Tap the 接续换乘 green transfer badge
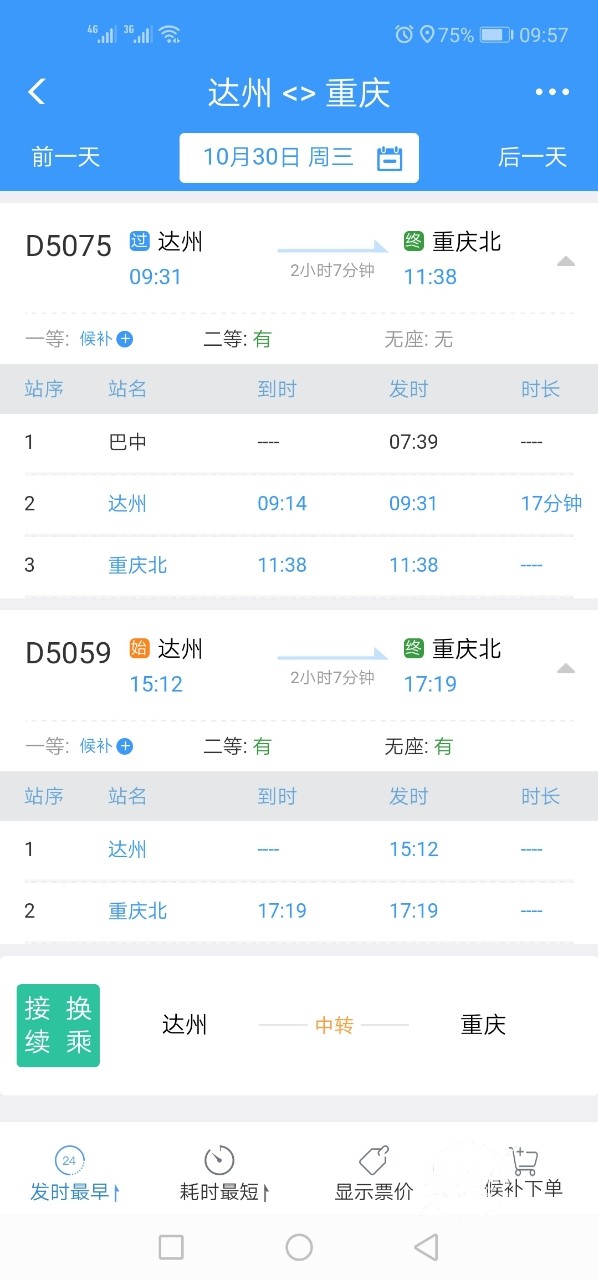598x1280 pixels. click(x=58, y=1025)
